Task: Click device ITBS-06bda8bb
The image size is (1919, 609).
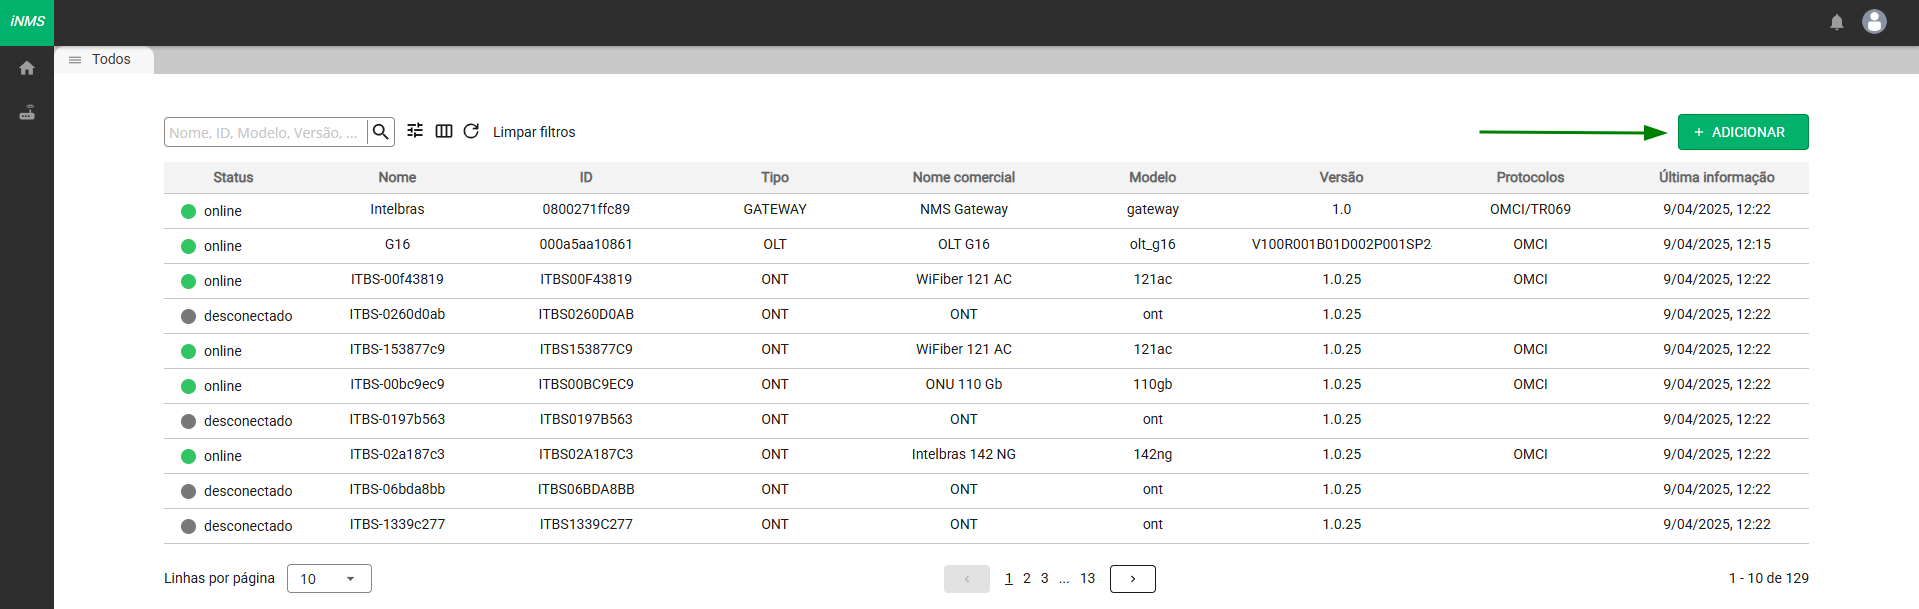Action: click(x=397, y=489)
